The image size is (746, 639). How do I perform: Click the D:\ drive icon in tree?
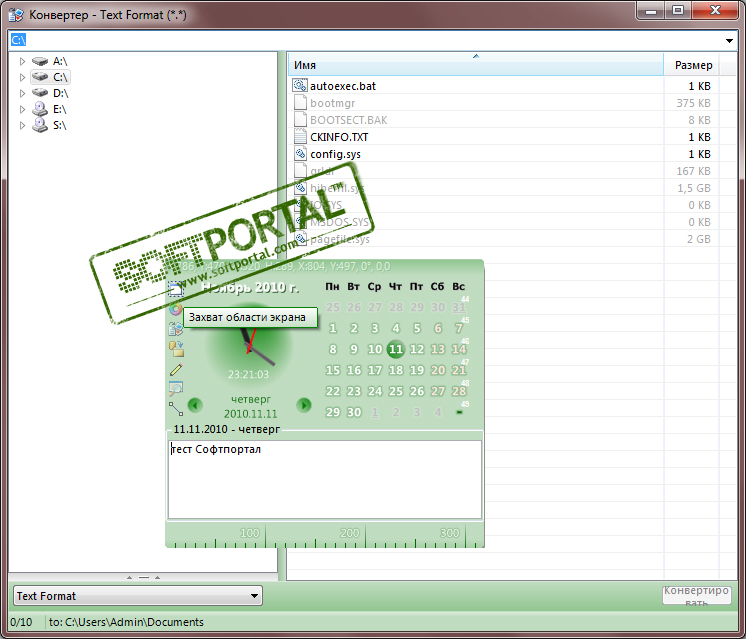coord(40,93)
